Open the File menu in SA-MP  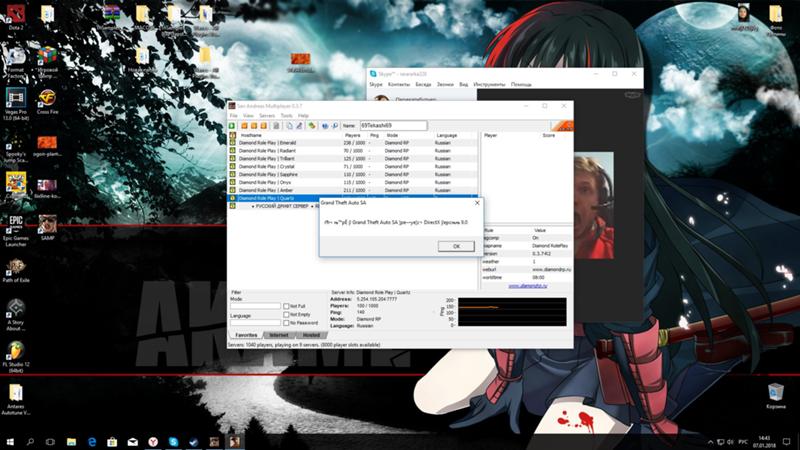(x=233, y=116)
